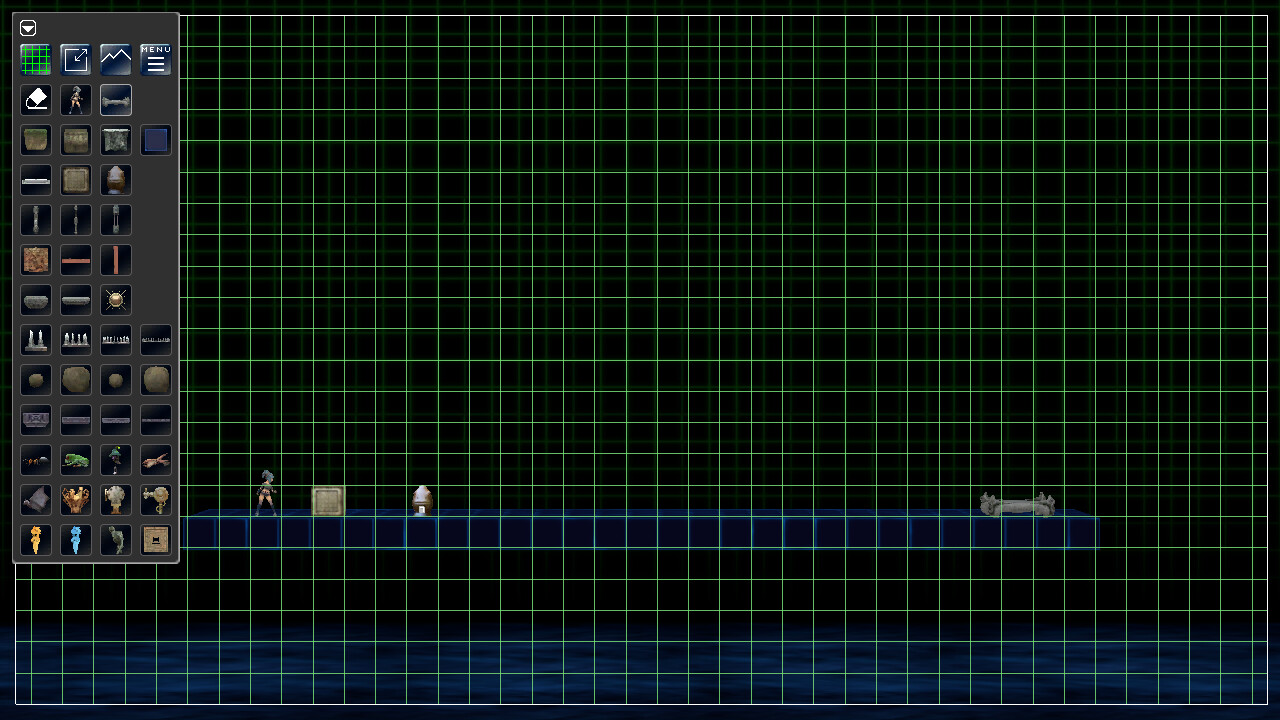The image size is (1280, 720).
Task: Select the player character spawn object
Action: (x=76, y=99)
